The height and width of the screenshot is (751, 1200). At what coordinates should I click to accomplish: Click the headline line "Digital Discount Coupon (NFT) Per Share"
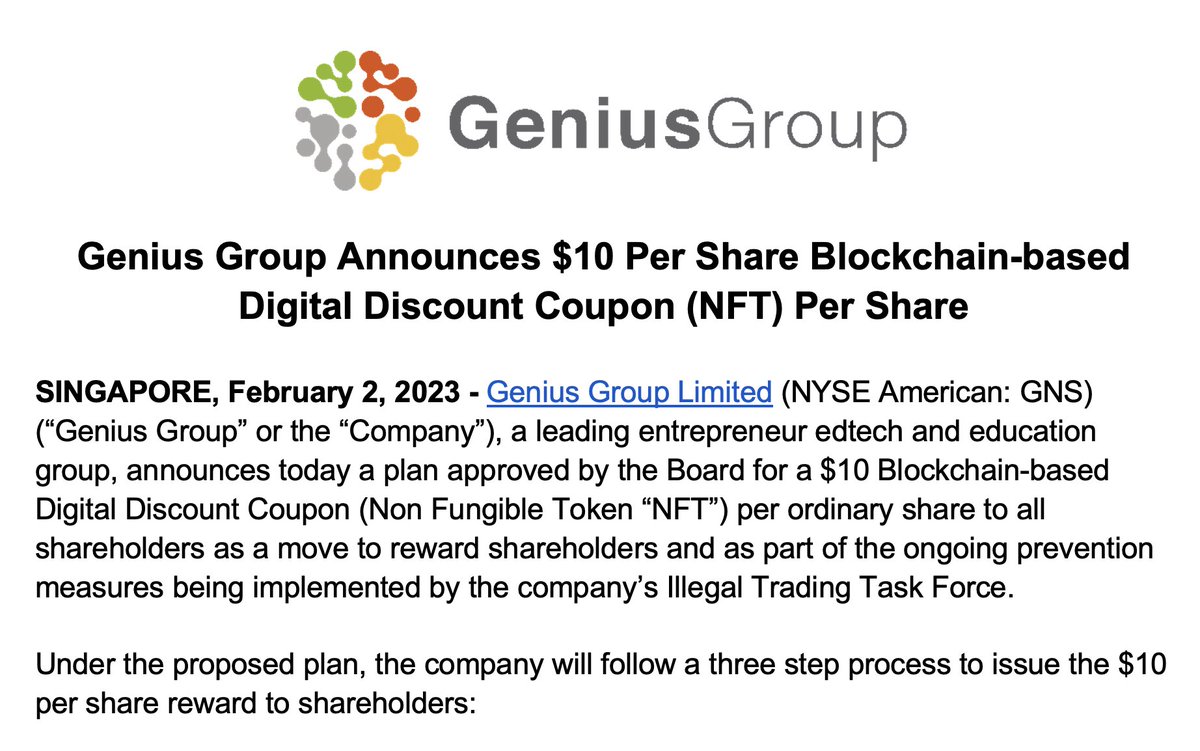(x=602, y=307)
